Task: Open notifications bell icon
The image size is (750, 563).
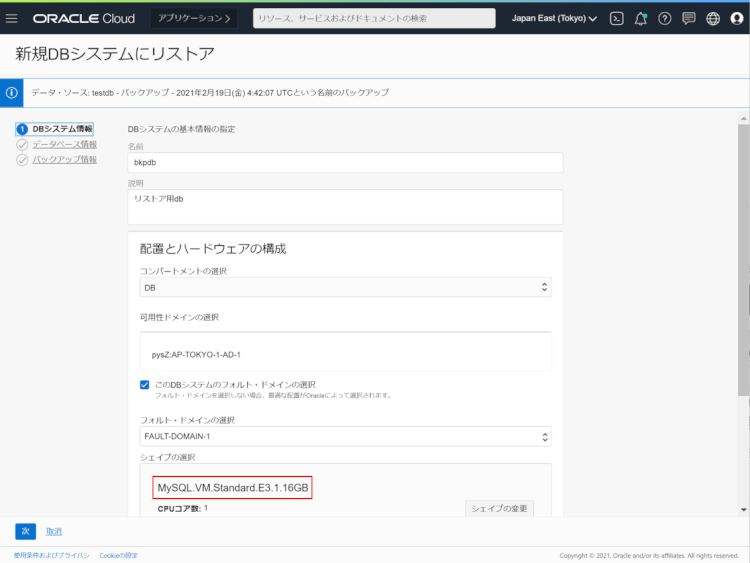Action: coord(641,18)
